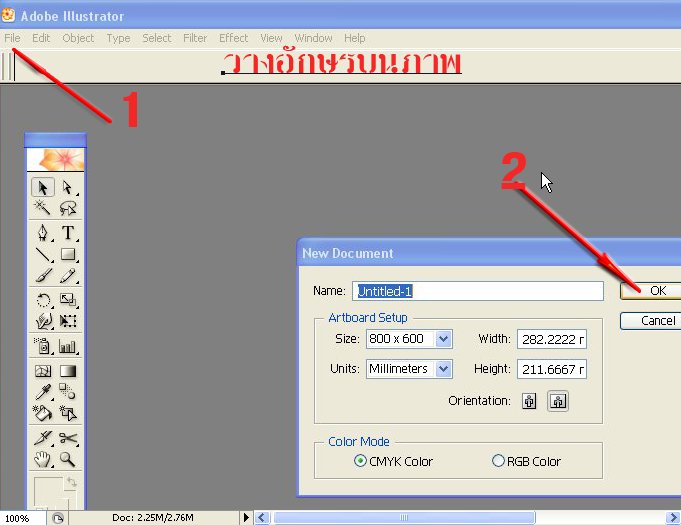Select the Type tool
This screenshot has width=681, height=525.
[x=67, y=233]
